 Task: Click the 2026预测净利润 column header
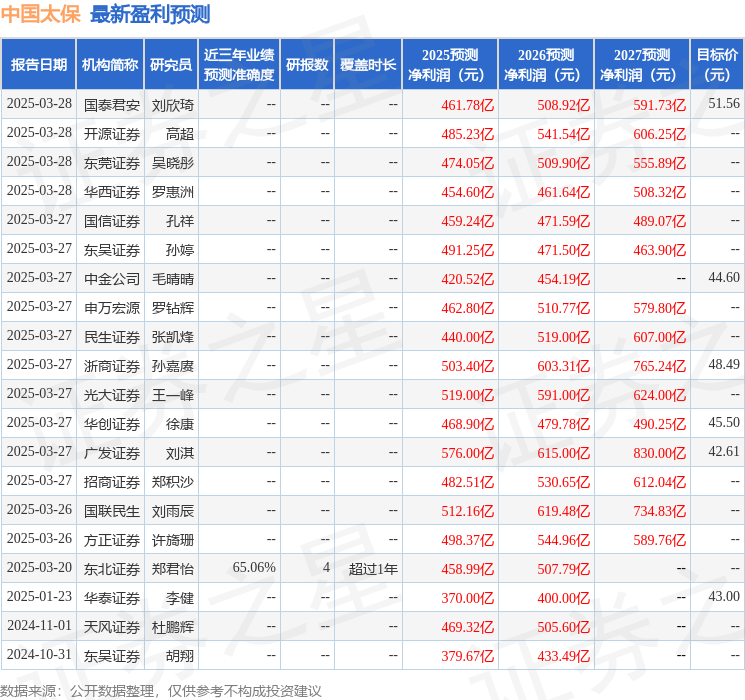[546, 65]
